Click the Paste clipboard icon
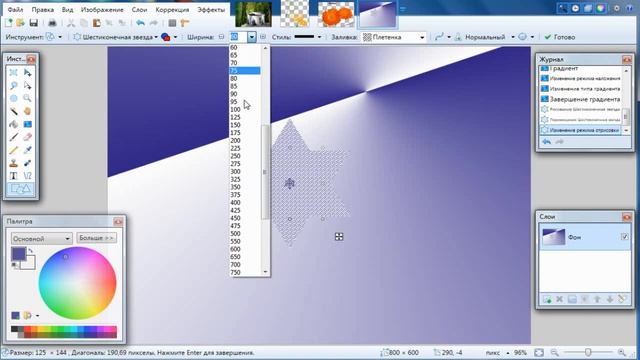Viewport: 640px width, 360px height. [x=96, y=23]
